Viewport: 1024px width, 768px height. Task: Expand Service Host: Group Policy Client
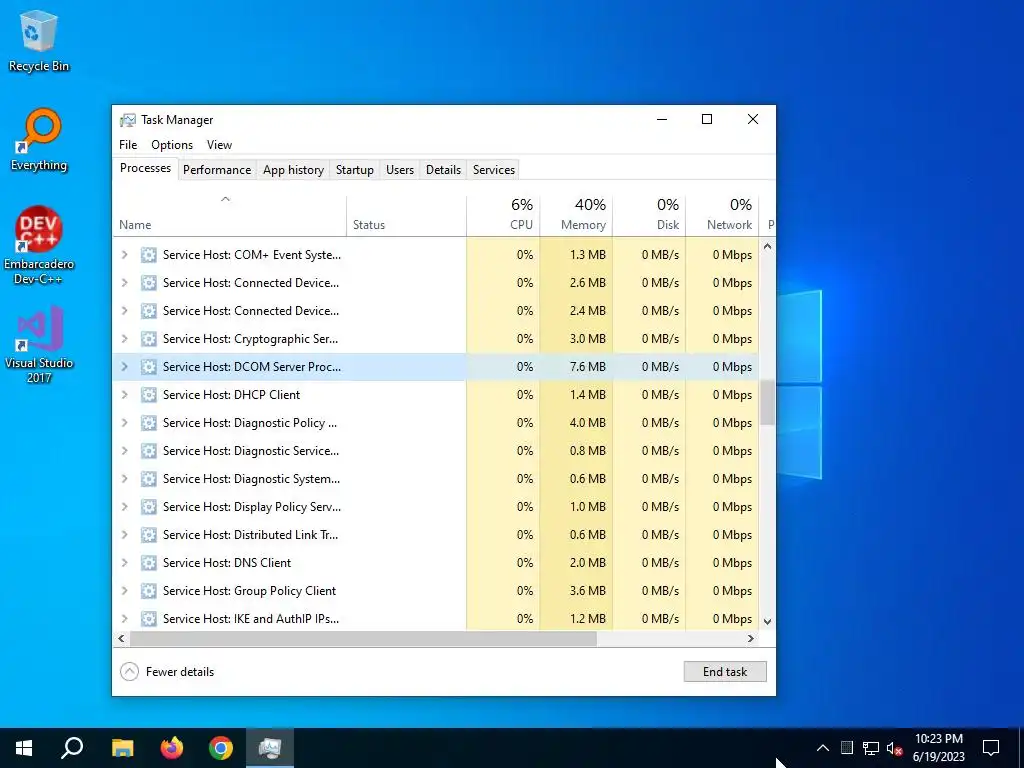(x=124, y=590)
